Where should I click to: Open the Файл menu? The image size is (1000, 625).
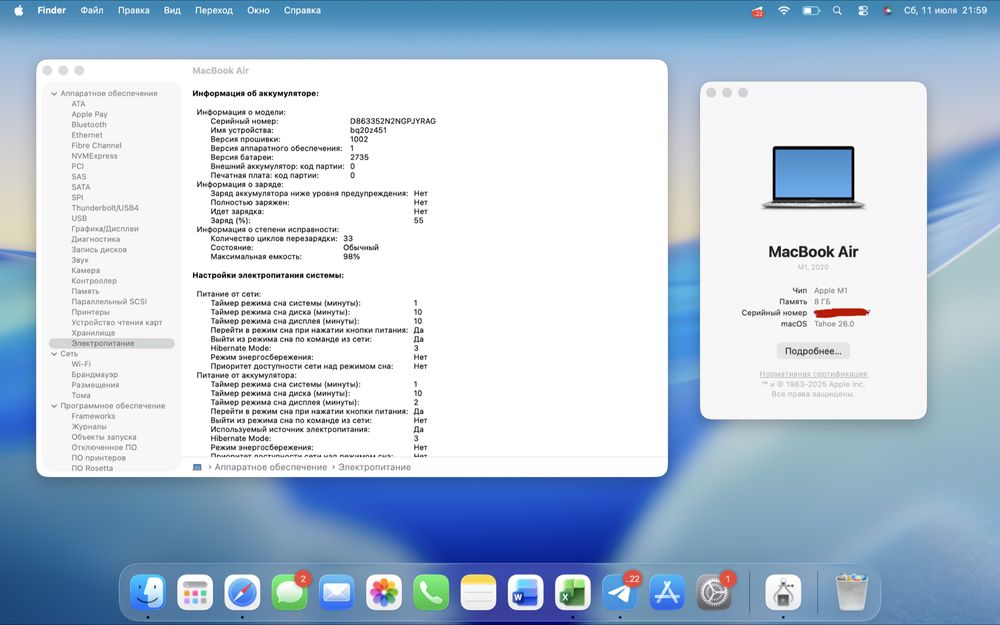pos(92,10)
